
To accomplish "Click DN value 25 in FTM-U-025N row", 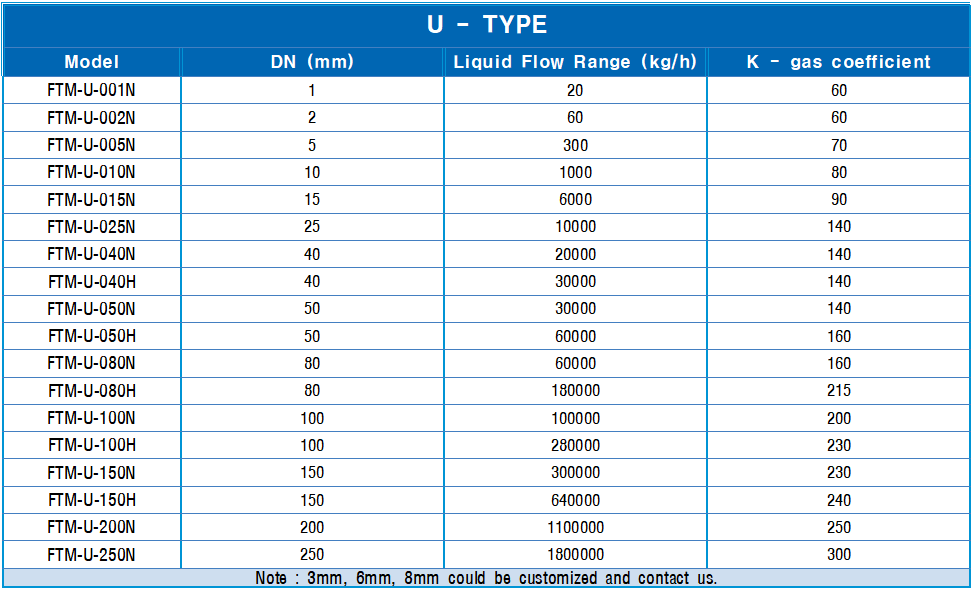I will [x=312, y=227].
